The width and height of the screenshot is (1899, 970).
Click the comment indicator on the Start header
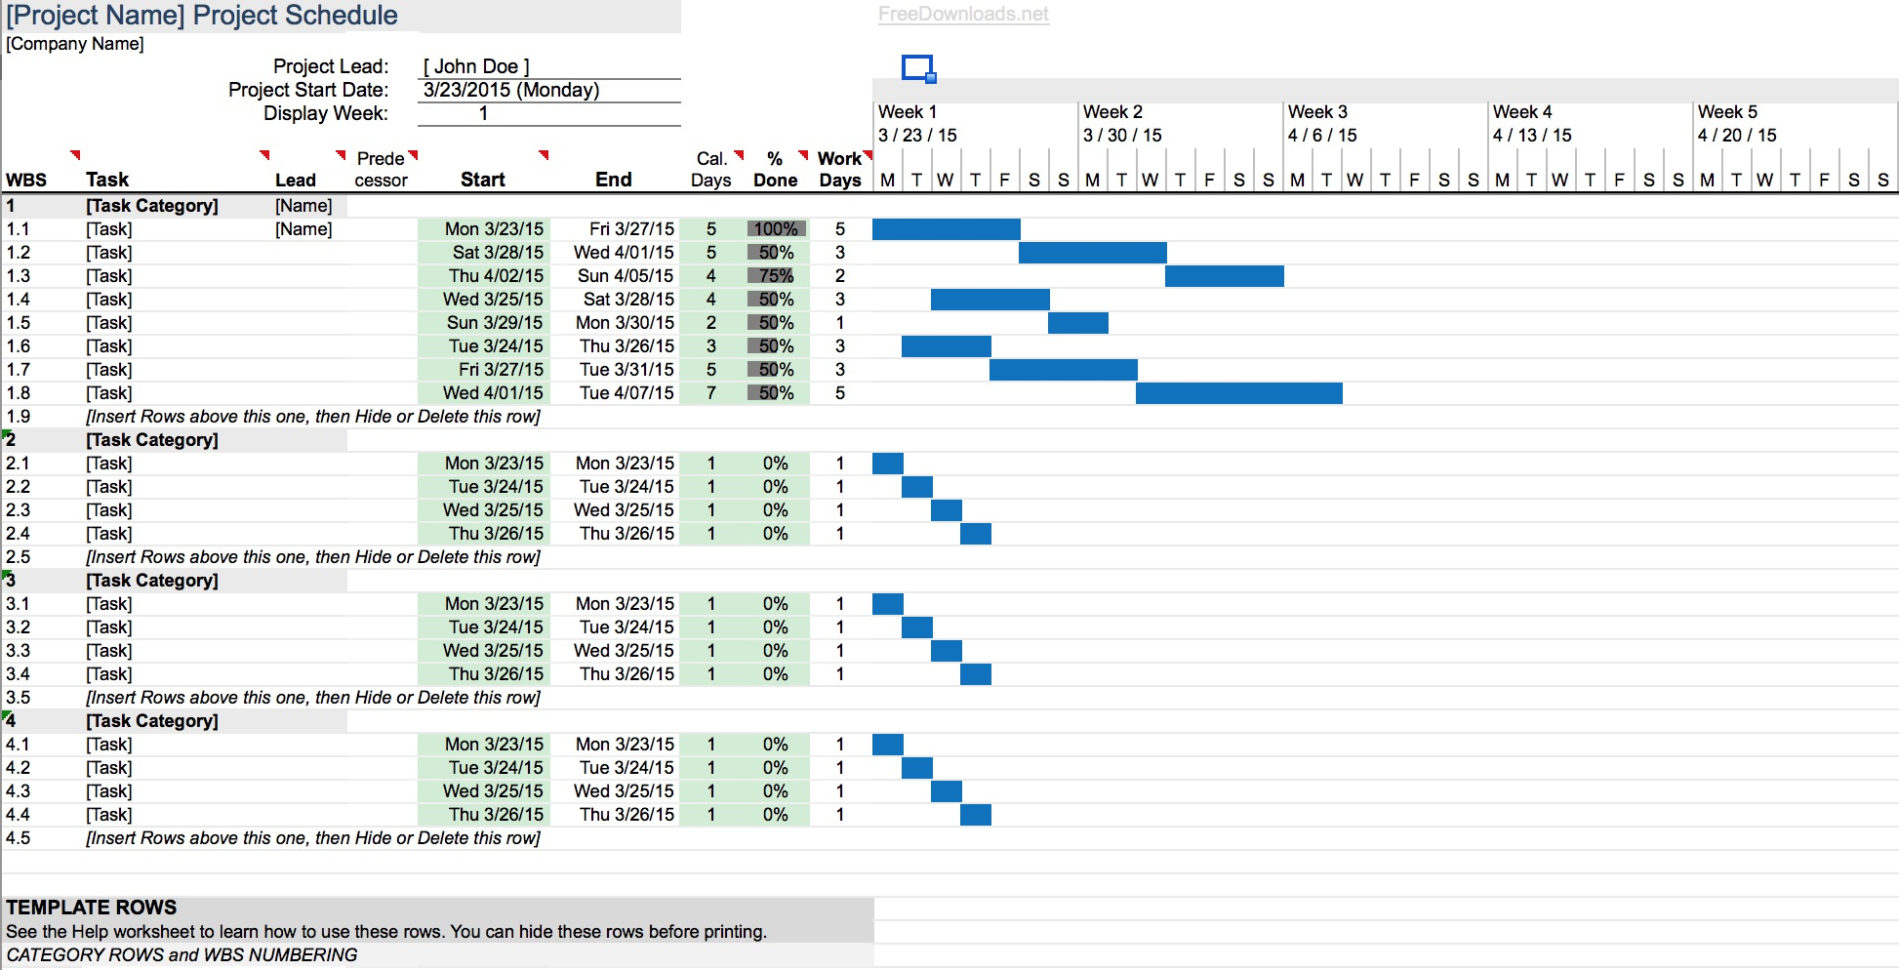tap(543, 155)
